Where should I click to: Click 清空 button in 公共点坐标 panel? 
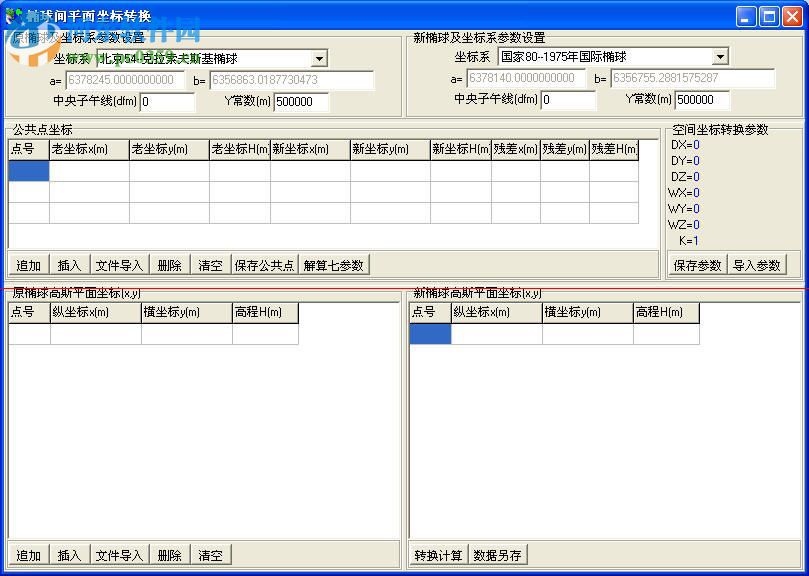point(211,265)
